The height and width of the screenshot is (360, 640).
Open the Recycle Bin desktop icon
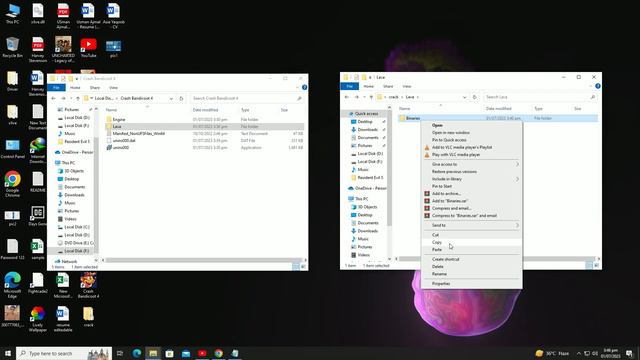[x=12, y=47]
